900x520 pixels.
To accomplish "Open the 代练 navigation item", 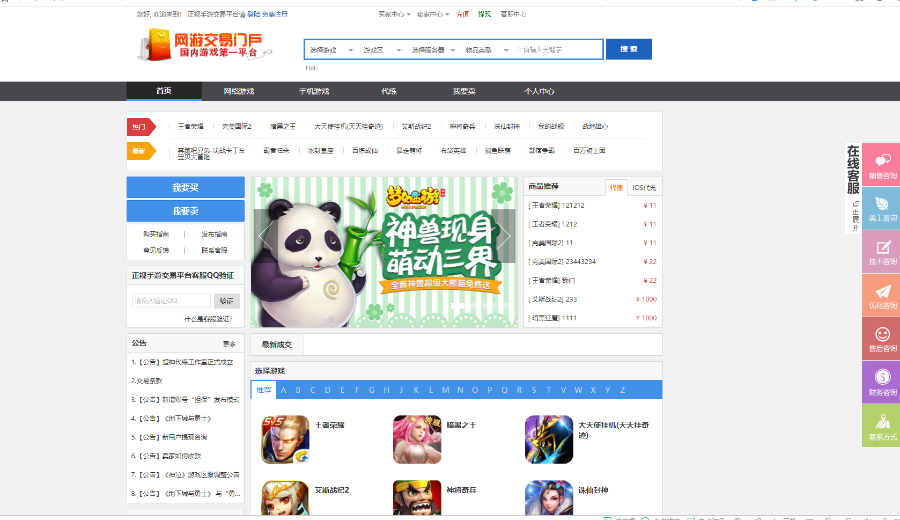I will coord(389,91).
